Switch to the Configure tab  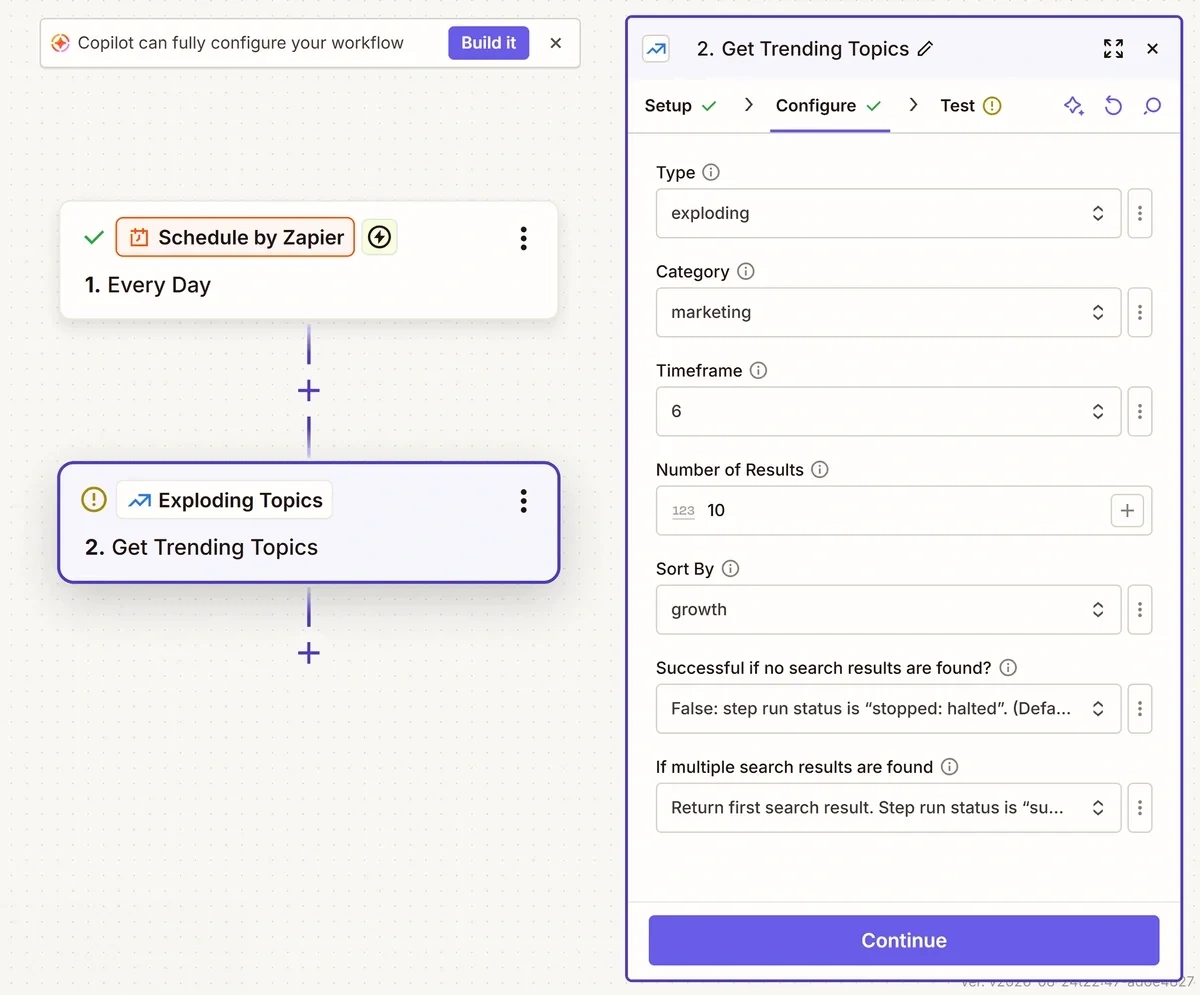pyautogui.click(x=829, y=106)
